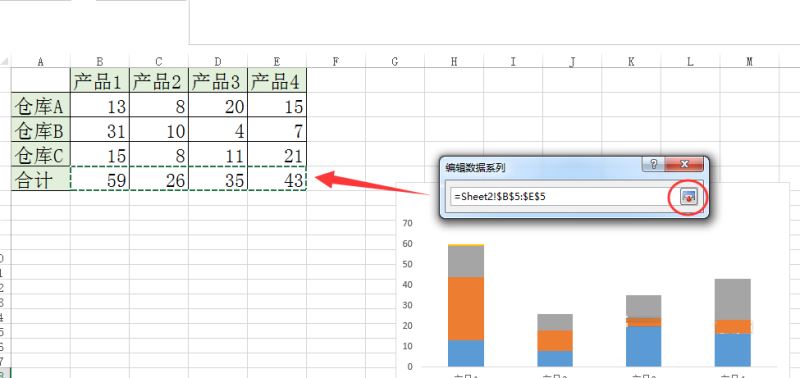
Task: Select cell 仓库A
Action: pos(41,105)
